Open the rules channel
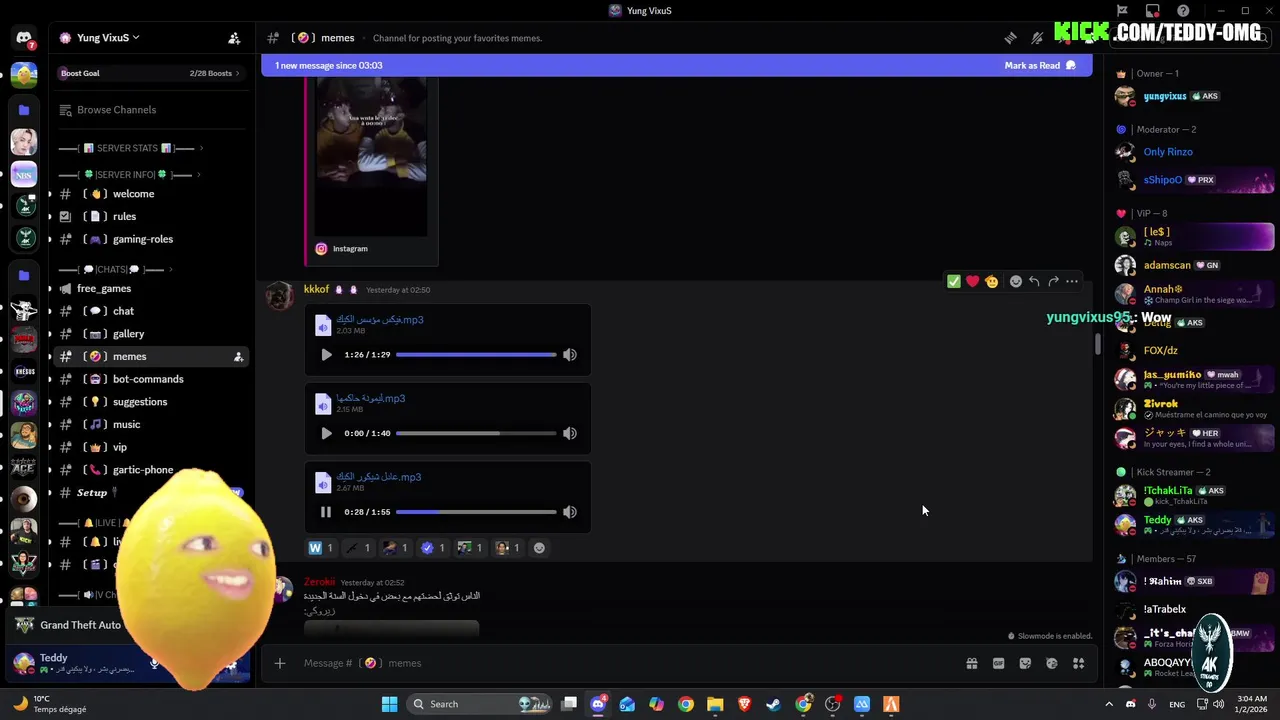Image resolution: width=1280 pixels, height=720 pixels. tap(150, 216)
